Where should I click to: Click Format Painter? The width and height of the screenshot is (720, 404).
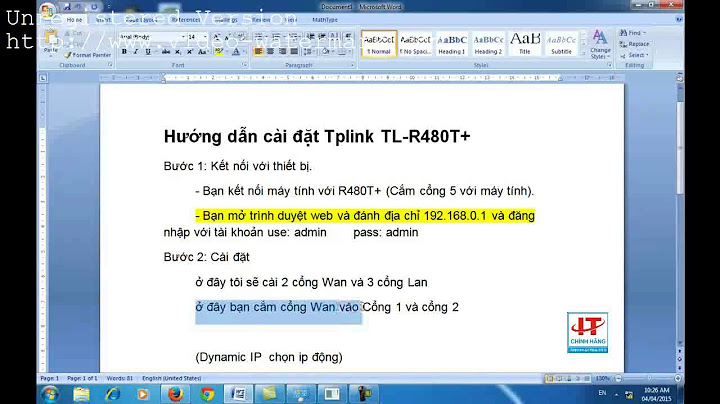click(87, 55)
